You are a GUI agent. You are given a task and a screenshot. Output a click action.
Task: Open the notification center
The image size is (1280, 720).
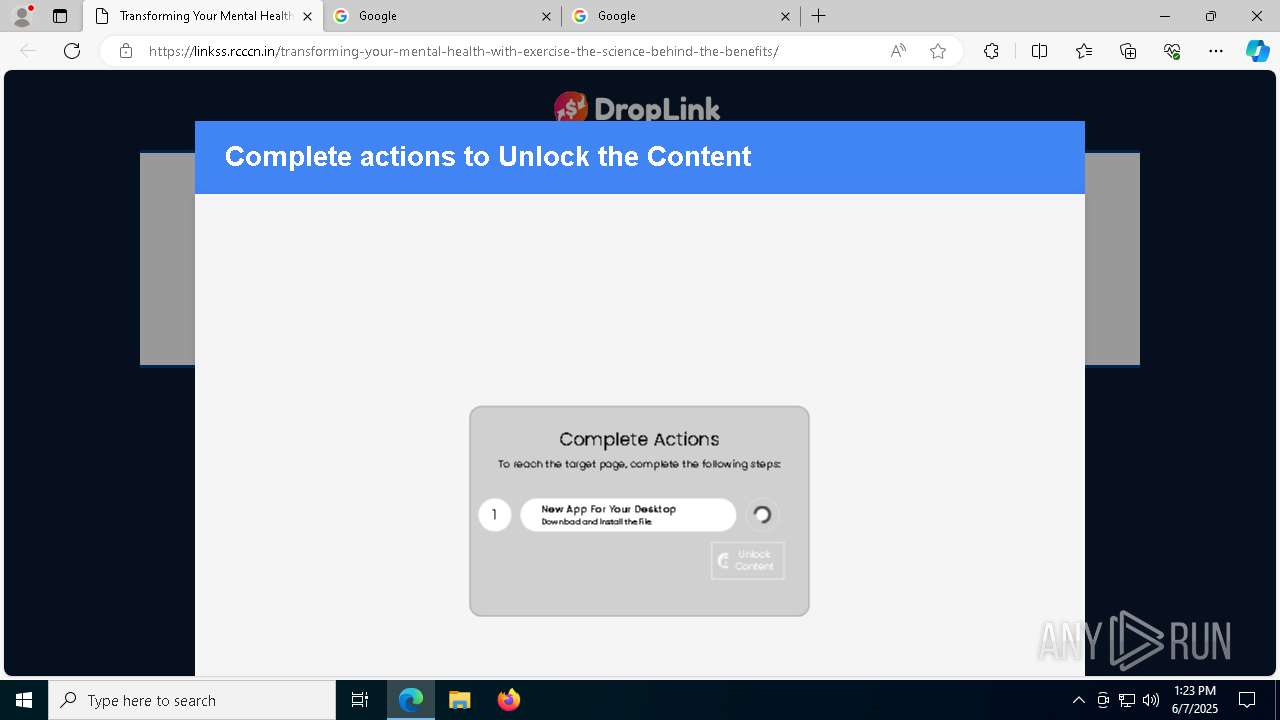(1247, 700)
